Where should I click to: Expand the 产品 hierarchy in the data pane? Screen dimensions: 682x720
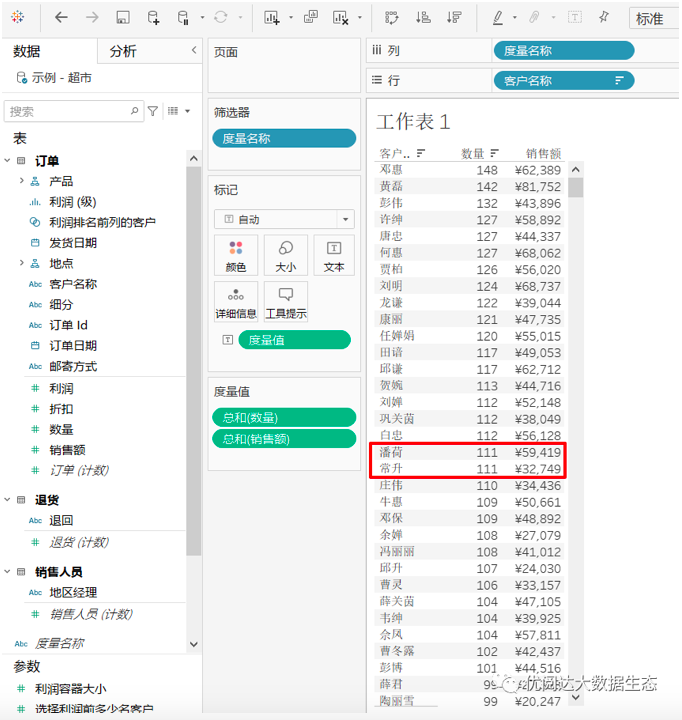pyautogui.click(x=21, y=181)
